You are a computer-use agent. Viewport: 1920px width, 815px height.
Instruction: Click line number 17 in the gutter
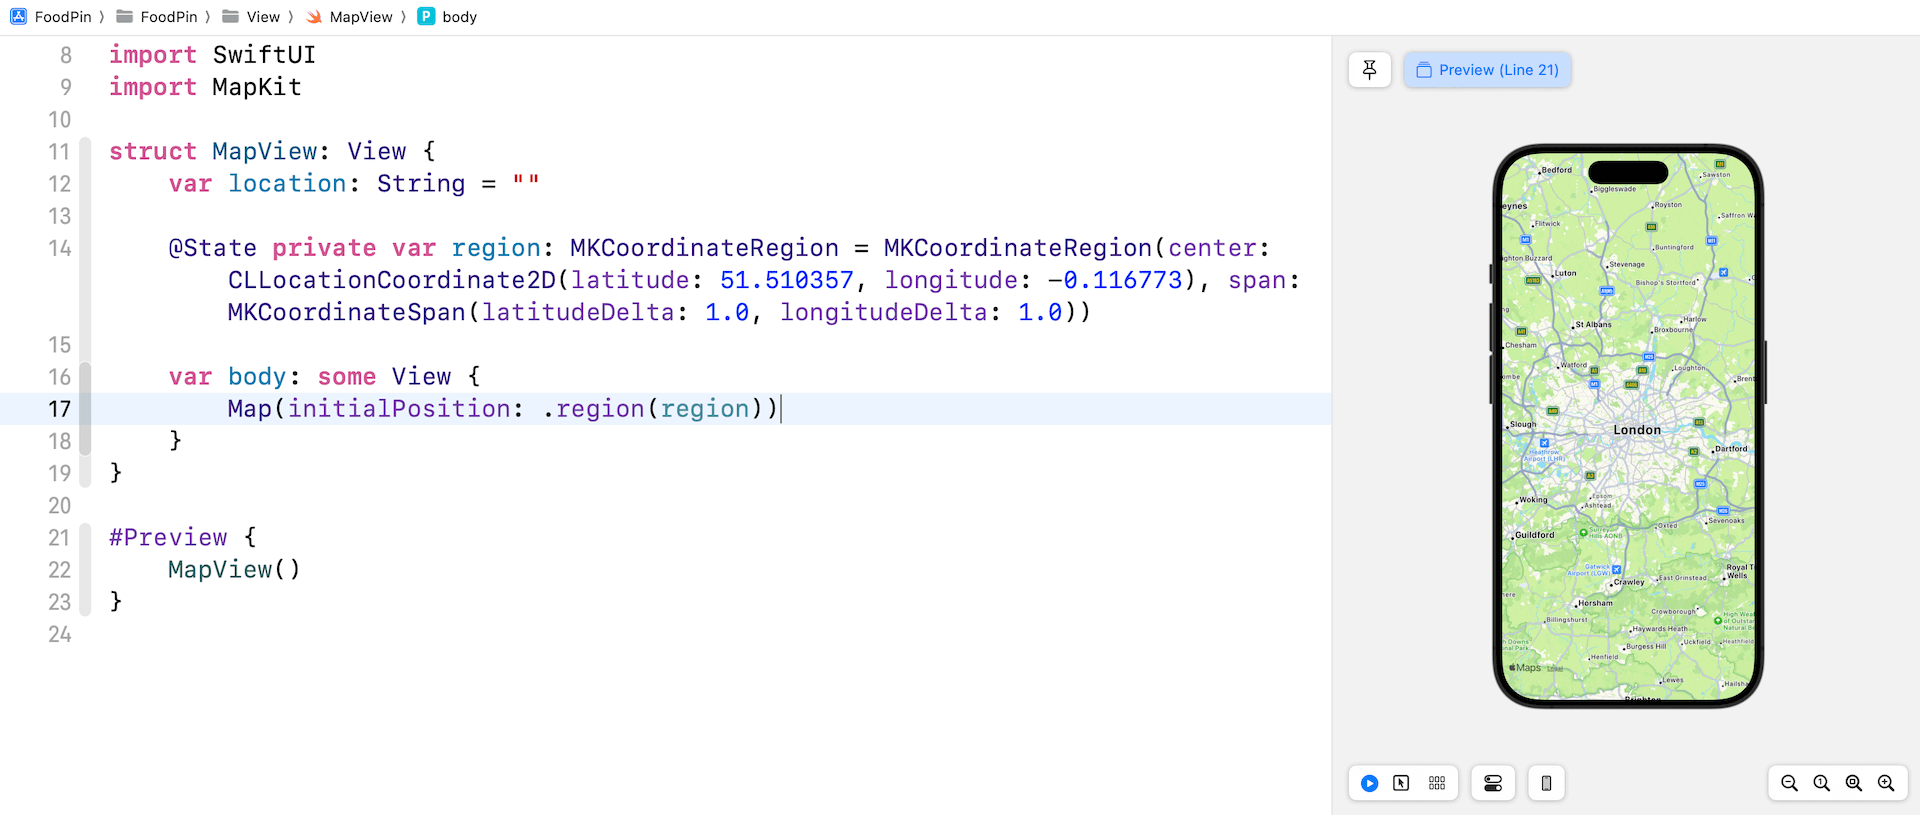59,409
